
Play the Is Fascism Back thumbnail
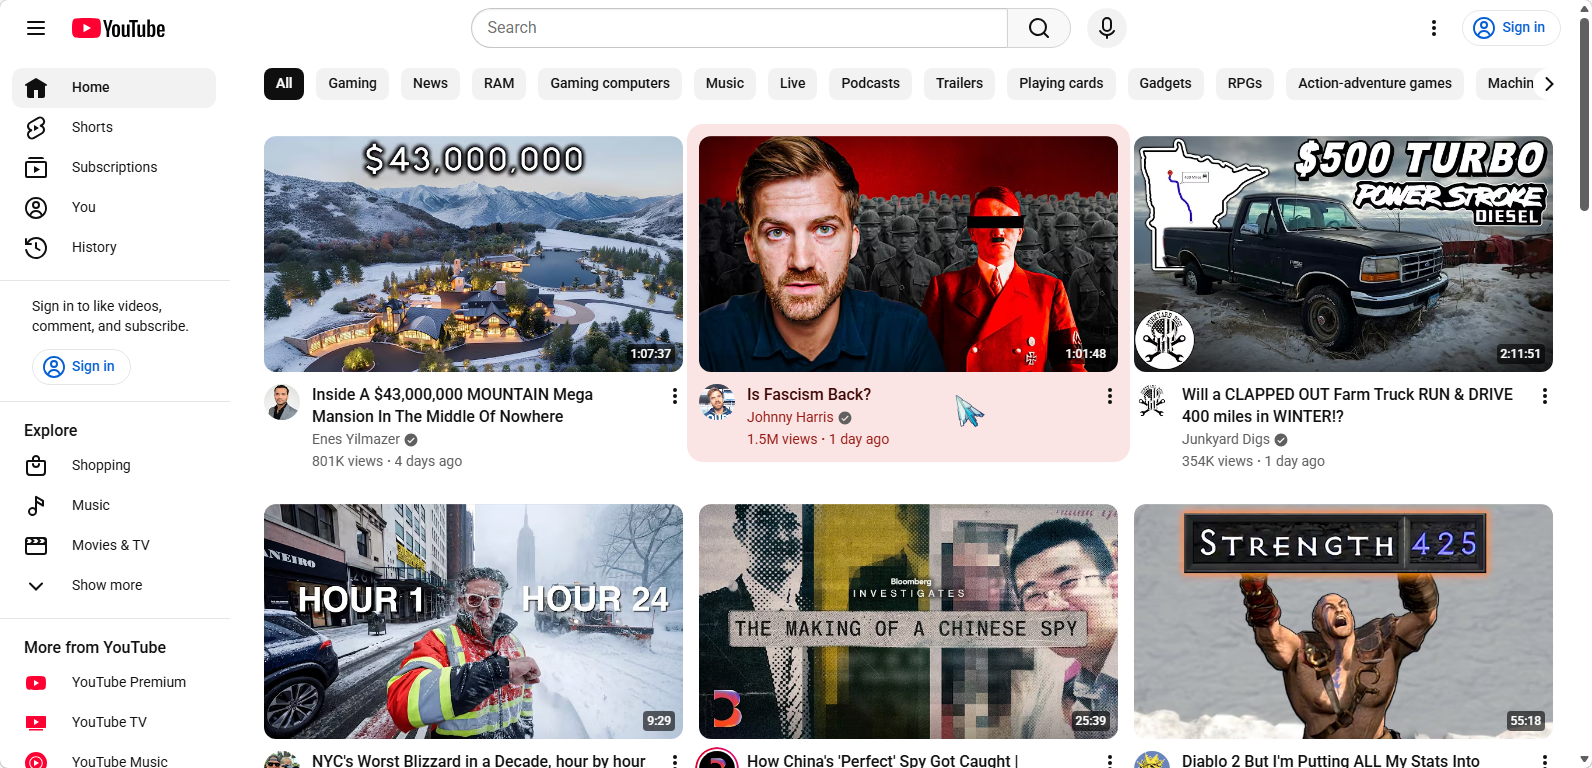[908, 254]
